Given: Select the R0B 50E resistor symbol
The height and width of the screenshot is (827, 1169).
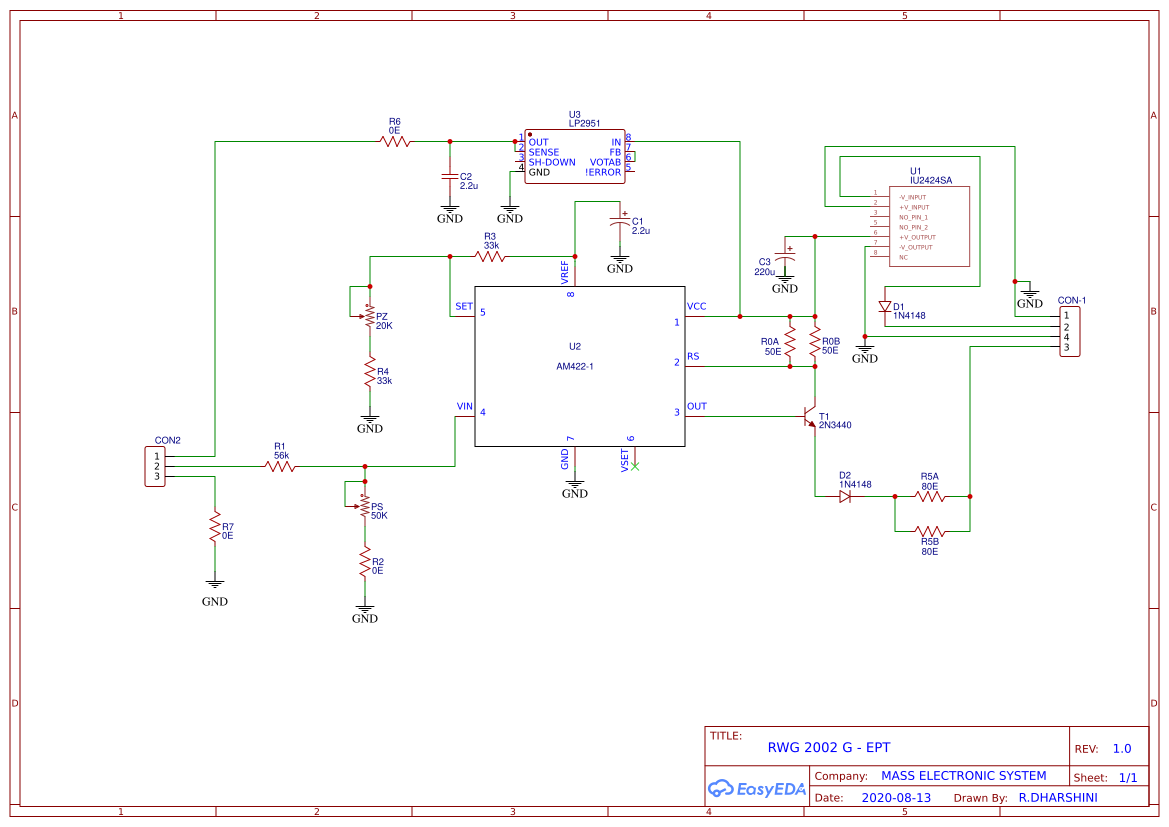Looking at the screenshot, I should pos(815,342).
